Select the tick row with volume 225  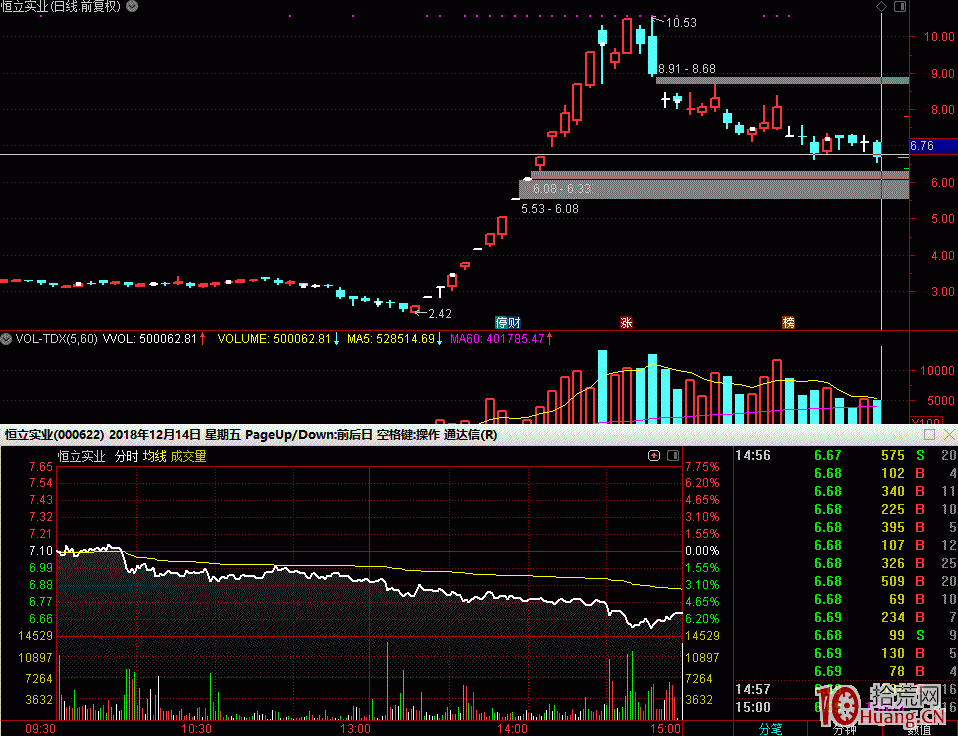tap(846, 509)
